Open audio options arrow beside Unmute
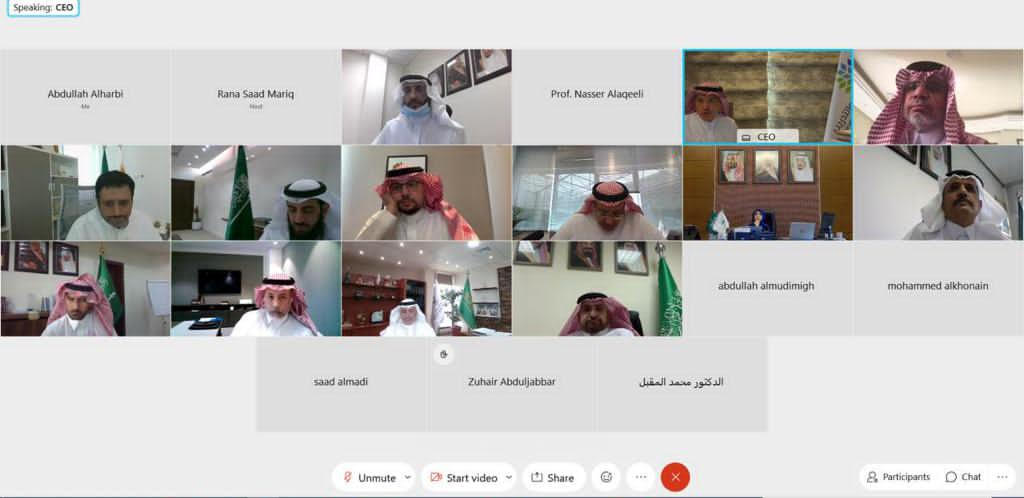The height and width of the screenshot is (498, 1024). coord(408,477)
